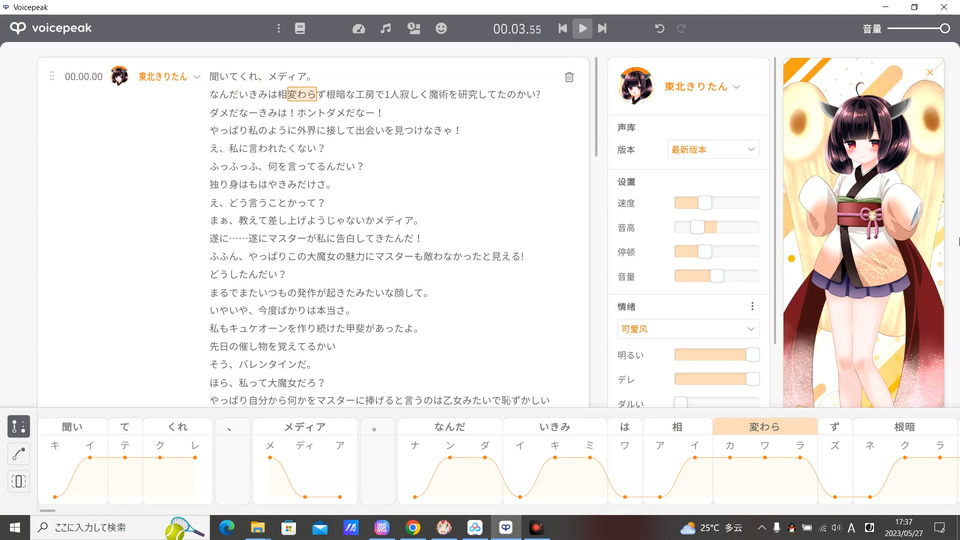Image resolution: width=960 pixels, height=540 pixels.
Task: Click the accent point above イ in 聞い
Action: point(90,457)
